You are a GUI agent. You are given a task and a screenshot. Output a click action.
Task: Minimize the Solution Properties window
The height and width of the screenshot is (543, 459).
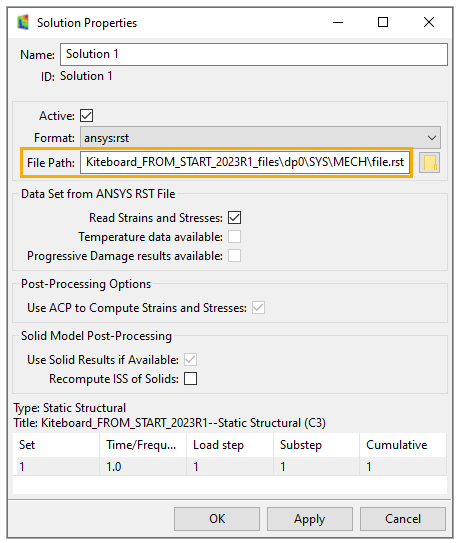(x=338, y=23)
